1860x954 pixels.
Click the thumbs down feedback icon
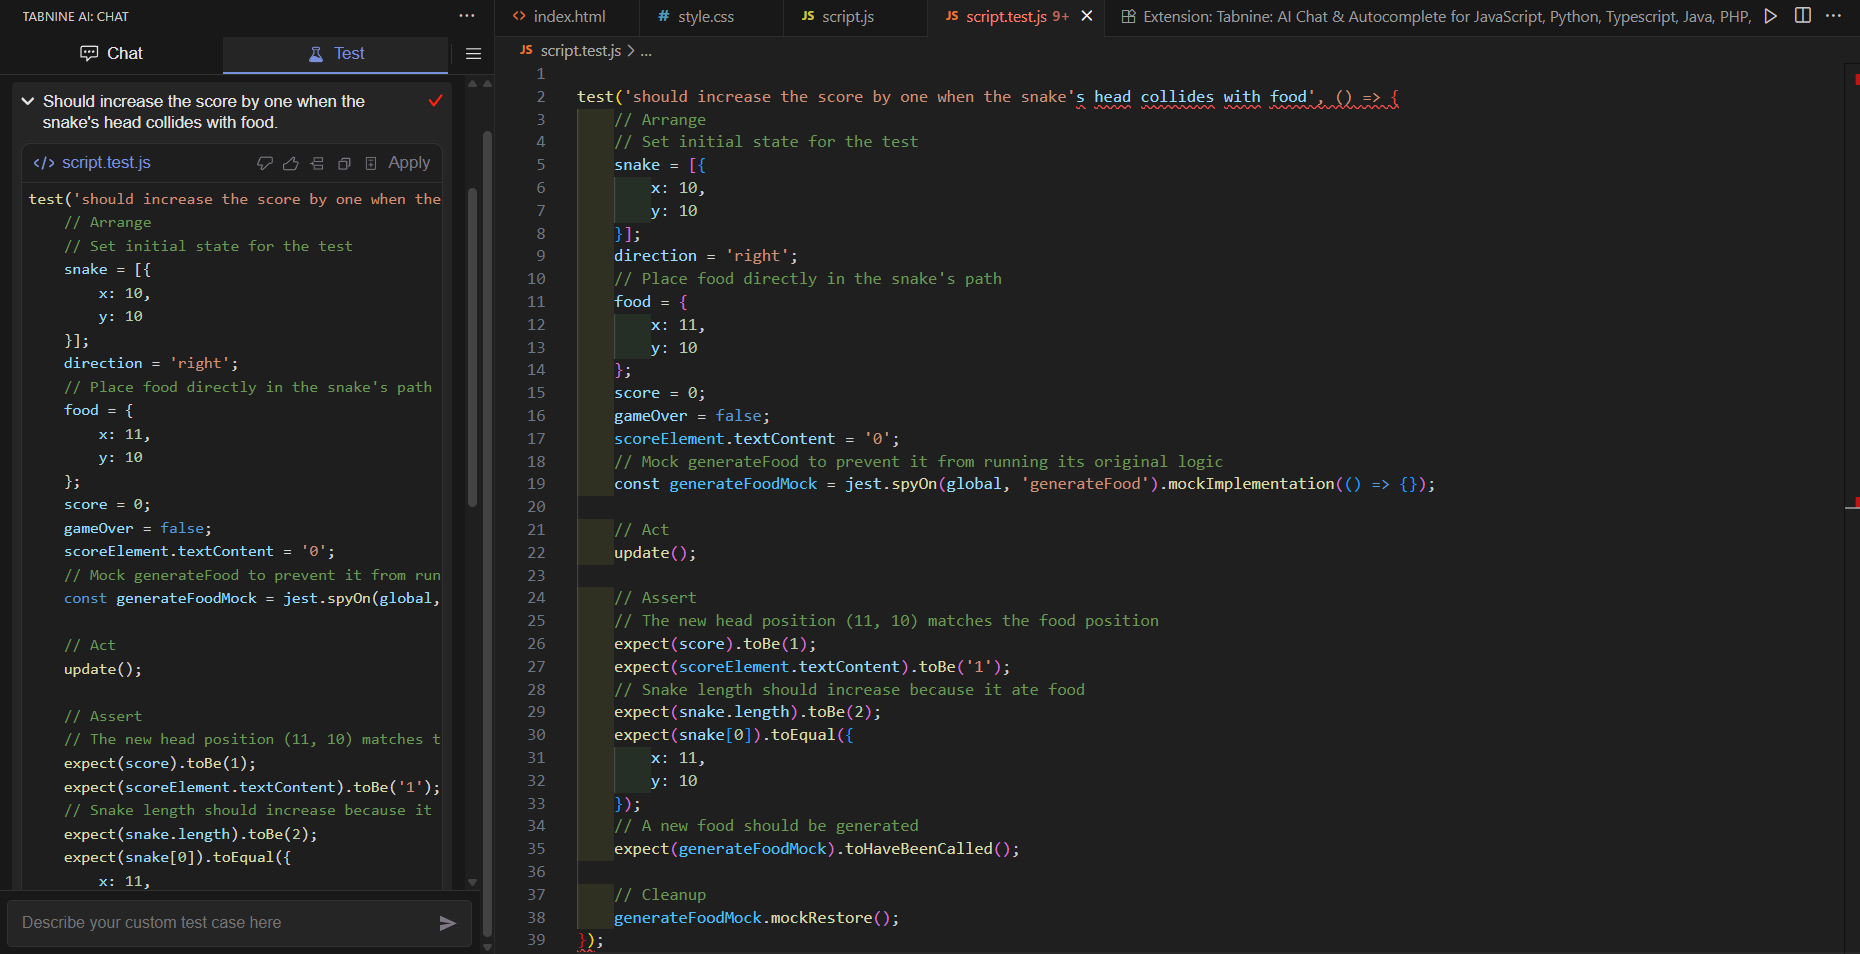265,163
